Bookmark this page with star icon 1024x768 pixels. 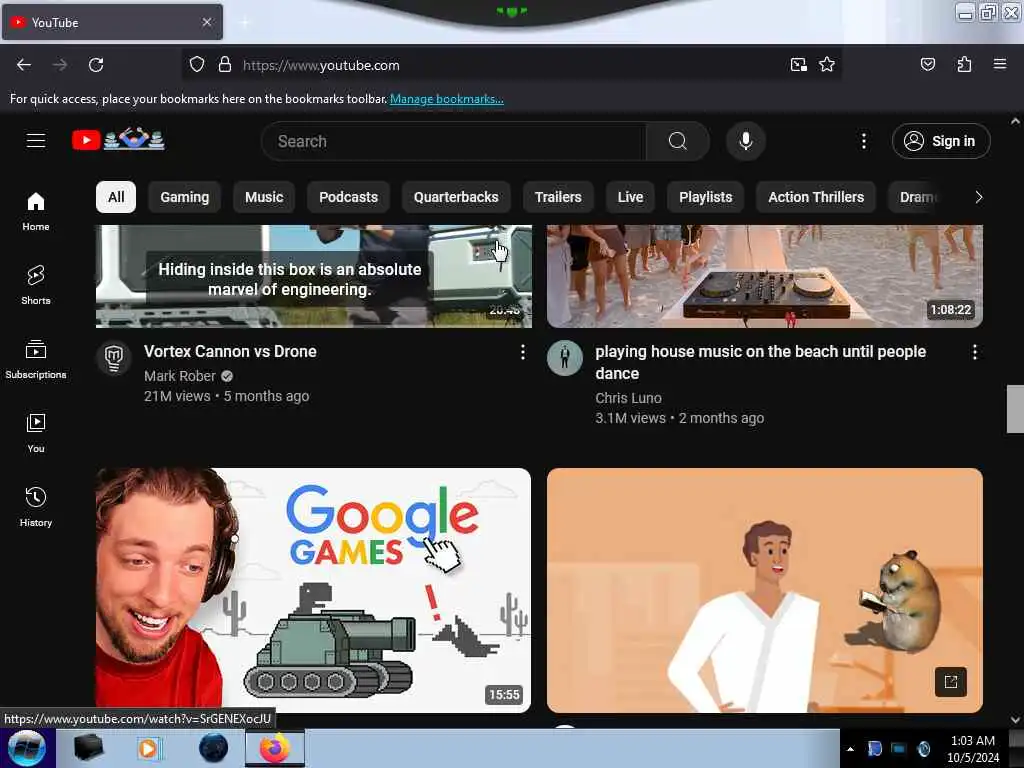point(827,65)
